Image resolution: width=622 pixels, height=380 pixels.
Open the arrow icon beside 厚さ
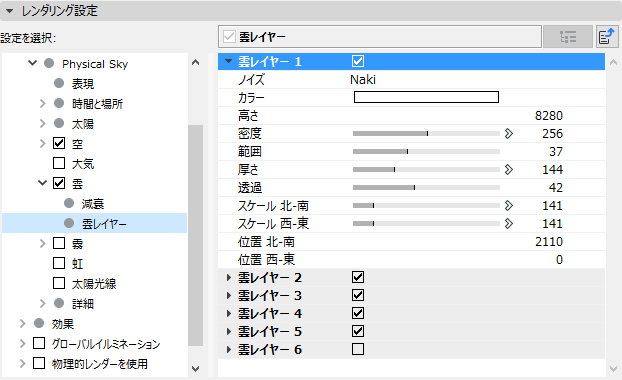(x=509, y=170)
